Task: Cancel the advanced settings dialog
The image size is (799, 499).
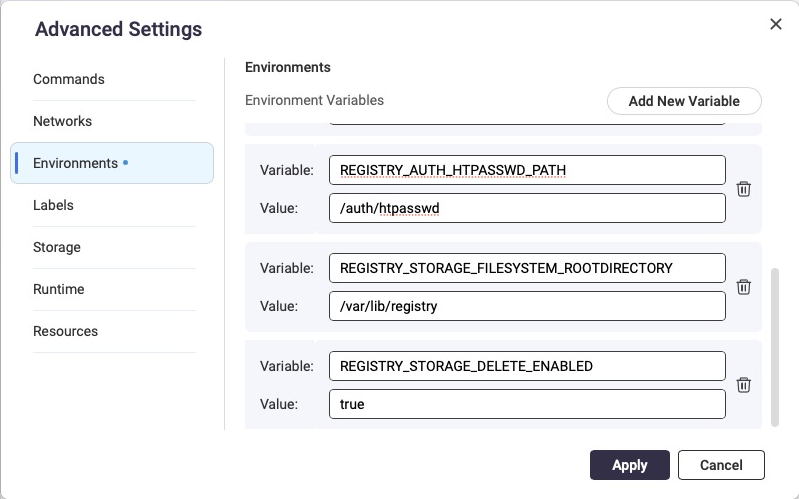Action: pos(720,465)
